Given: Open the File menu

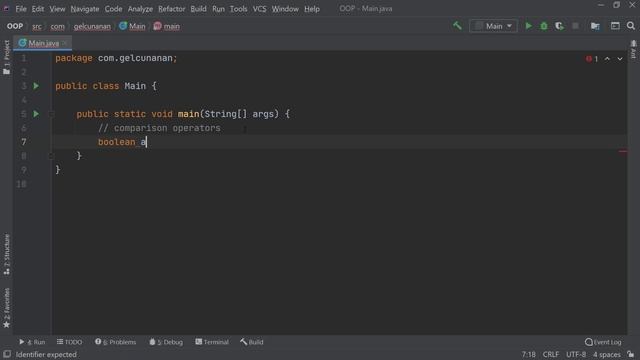Looking at the screenshot, I should click(21, 9).
